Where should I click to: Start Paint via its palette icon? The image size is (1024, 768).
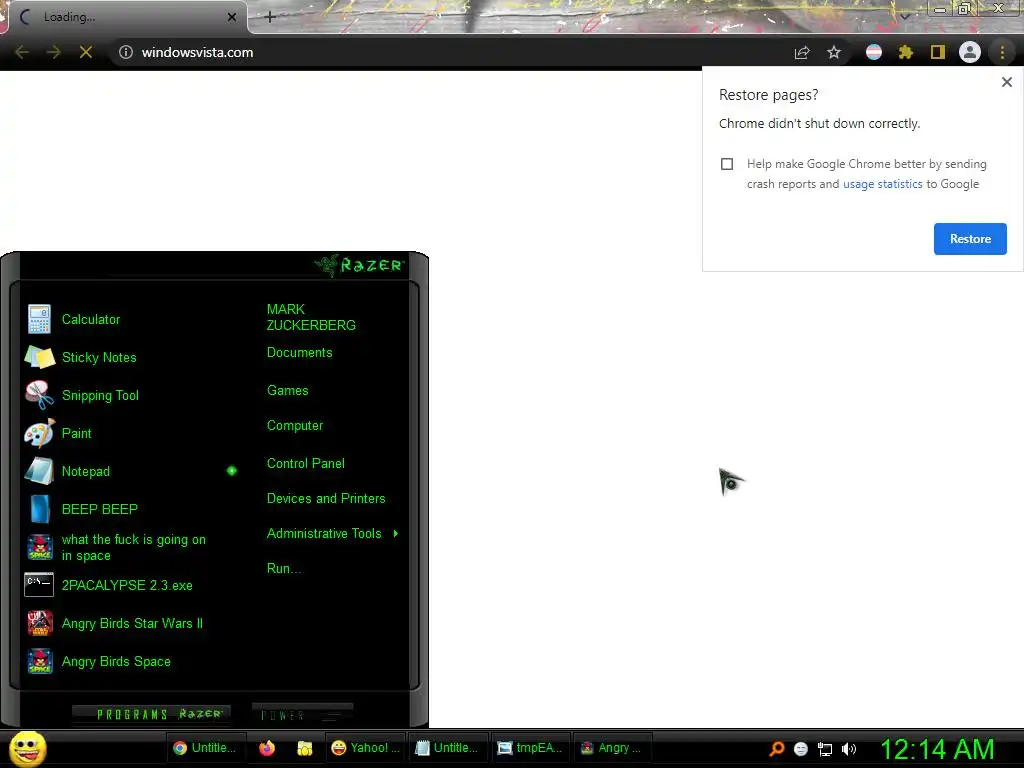pyautogui.click(x=39, y=433)
